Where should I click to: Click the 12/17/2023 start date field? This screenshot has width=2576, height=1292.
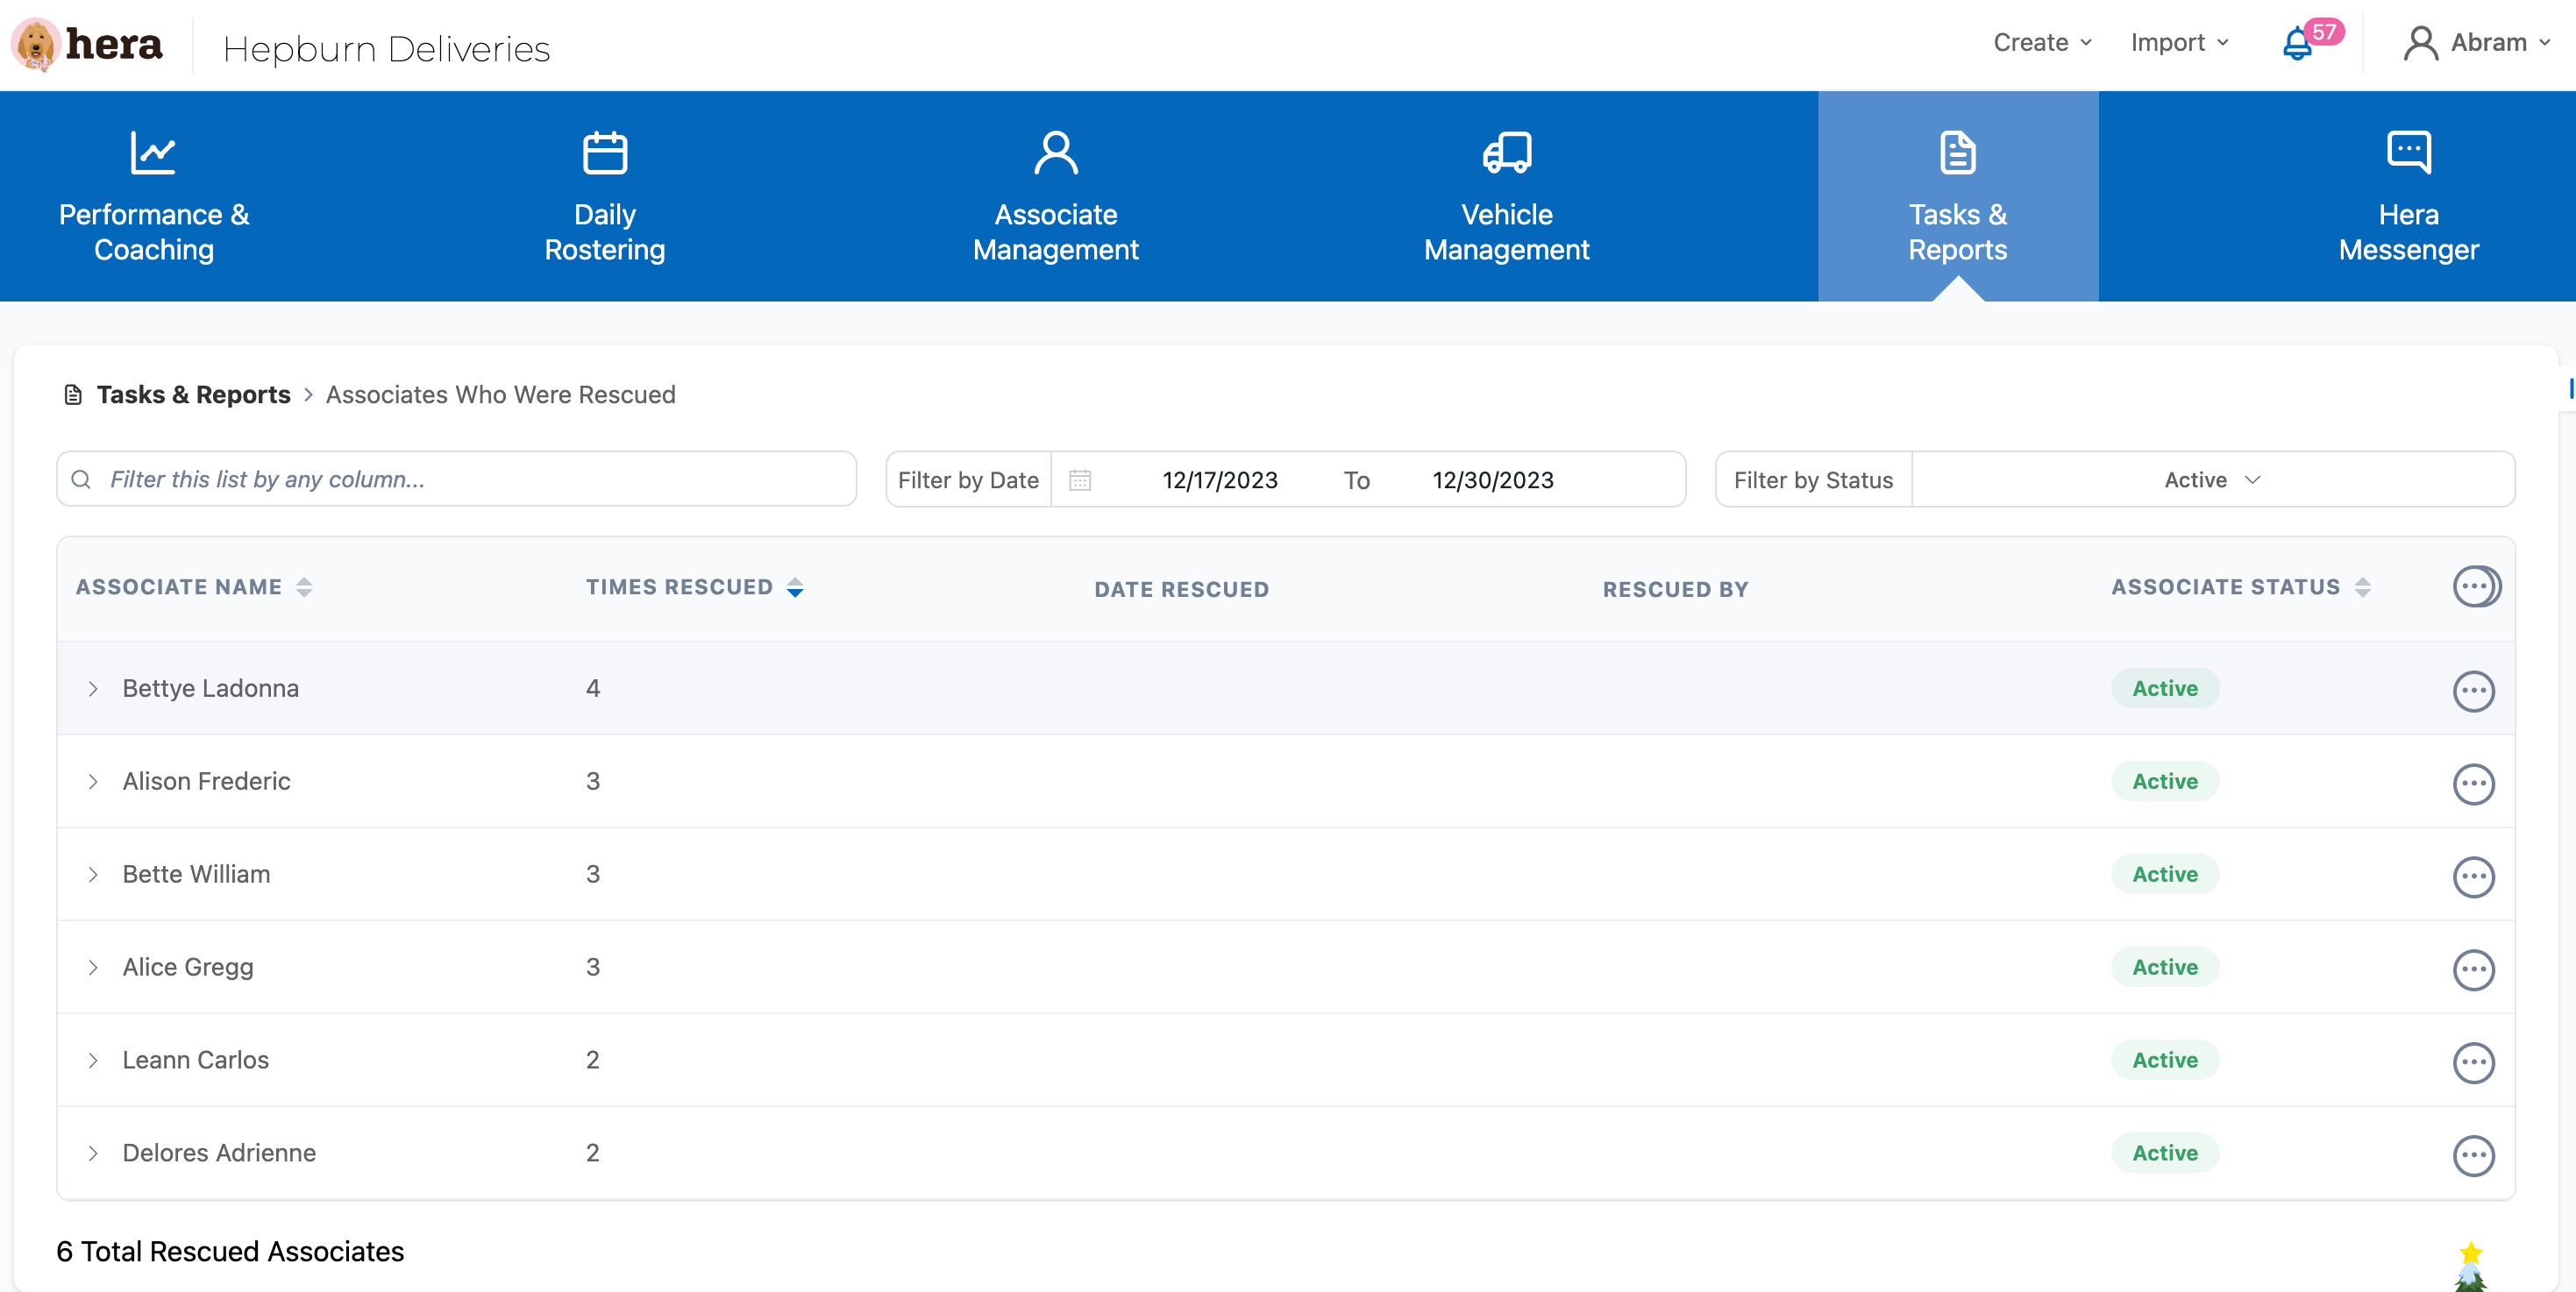pos(1219,480)
